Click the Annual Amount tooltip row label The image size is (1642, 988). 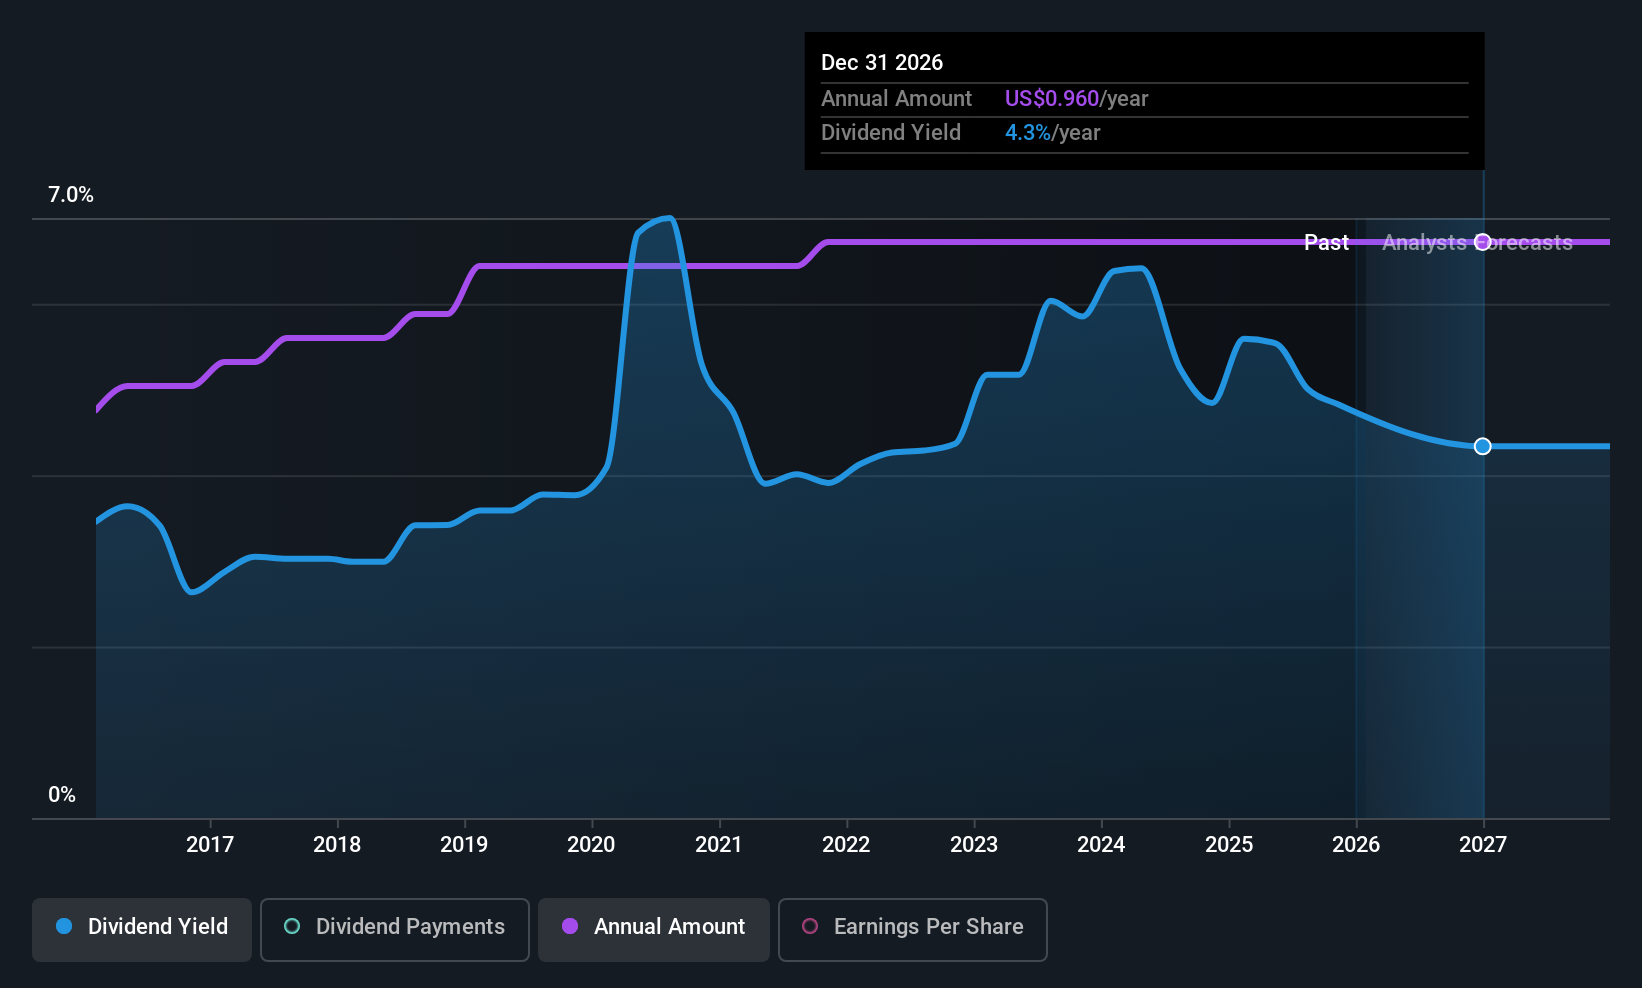coord(896,99)
